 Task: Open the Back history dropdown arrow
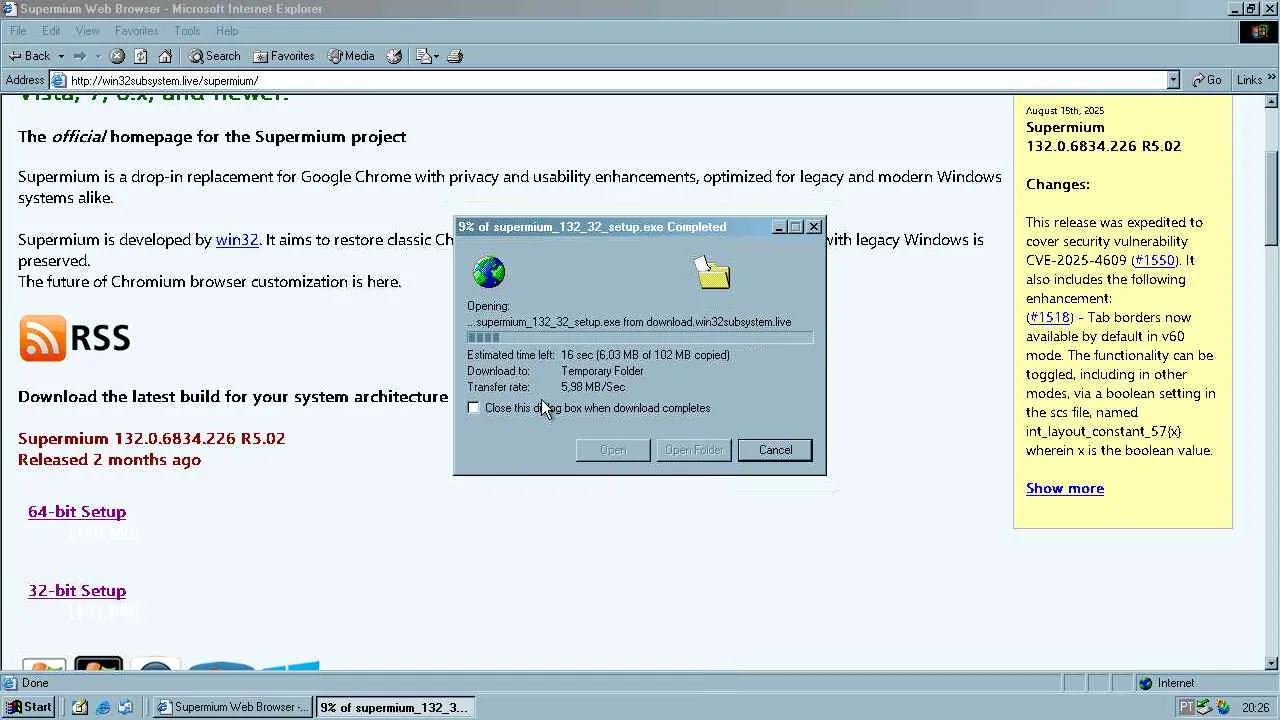tap(61, 56)
